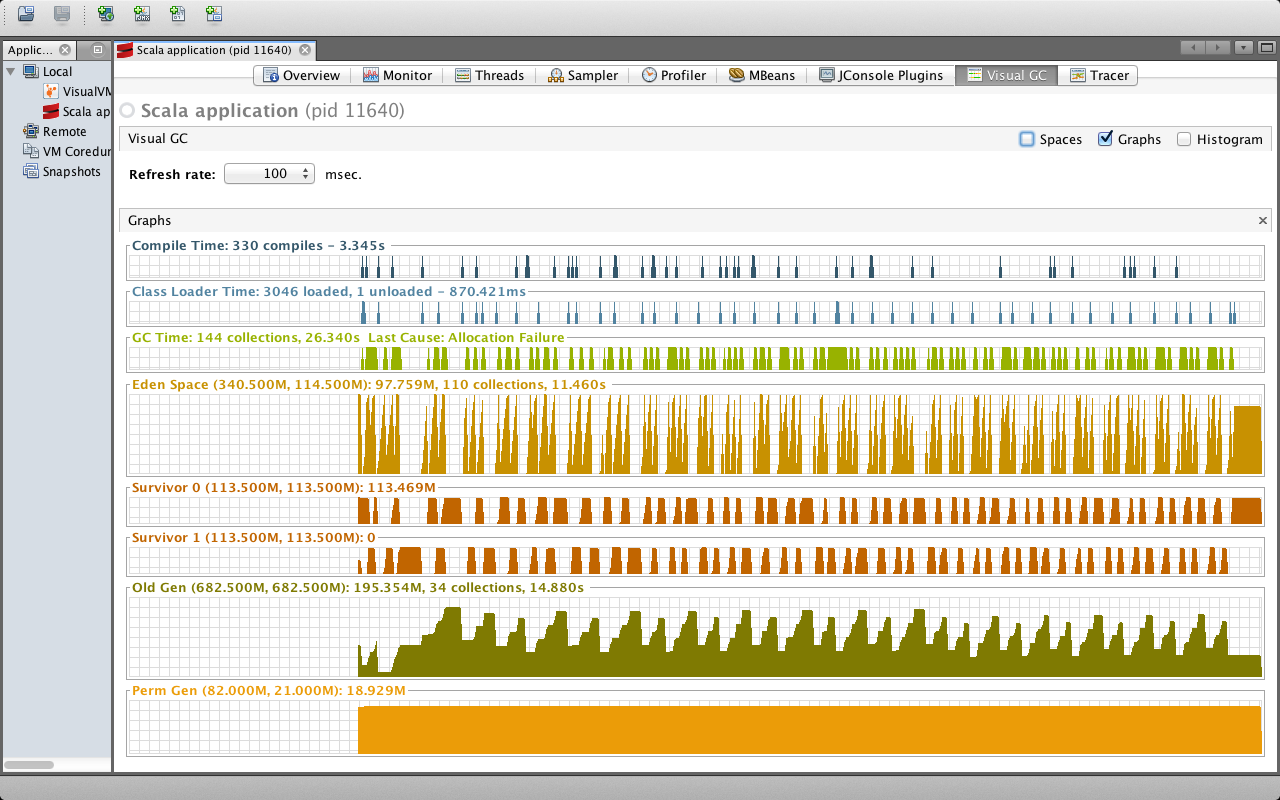Select the Visual GC tab
Viewport: 1280px width, 800px height.
[1007, 75]
